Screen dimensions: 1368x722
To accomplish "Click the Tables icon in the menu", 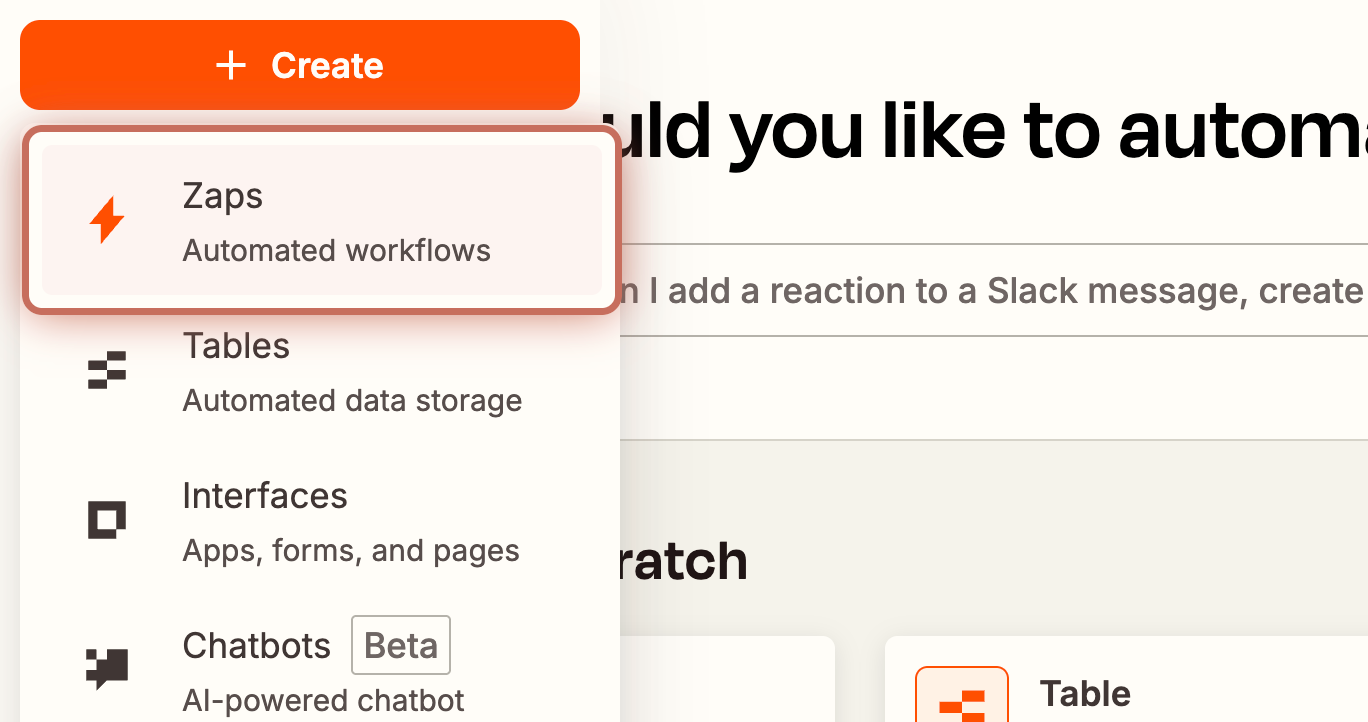I will 107,370.
